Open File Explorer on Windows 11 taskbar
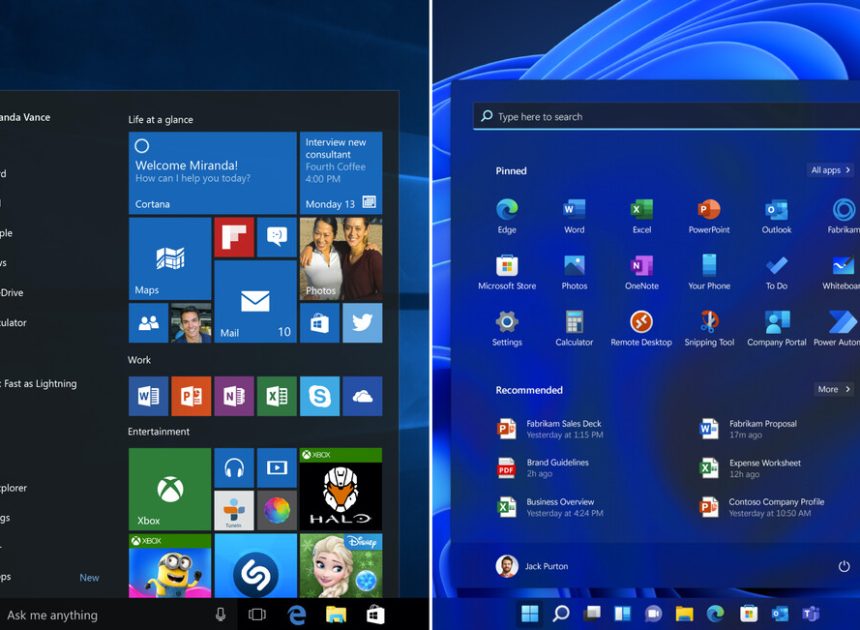The image size is (860, 630). click(684, 614)
